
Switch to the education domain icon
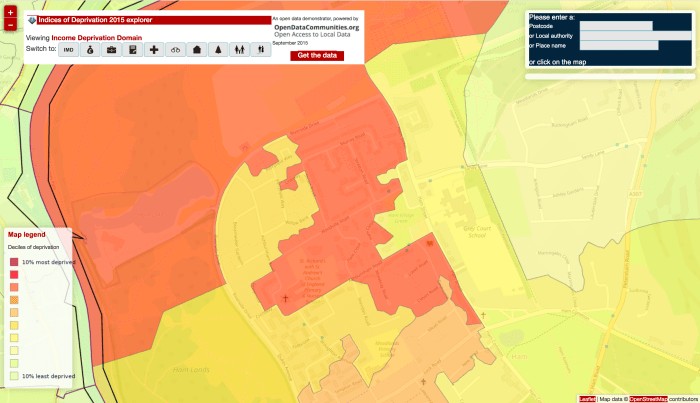(132, 49)
